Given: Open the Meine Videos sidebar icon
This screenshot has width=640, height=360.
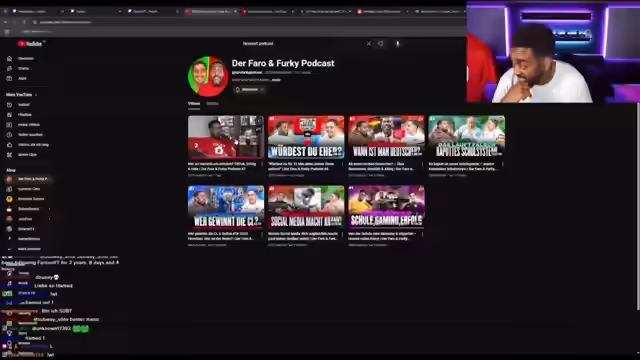Looking at the screenshot, I should (9, 125).
